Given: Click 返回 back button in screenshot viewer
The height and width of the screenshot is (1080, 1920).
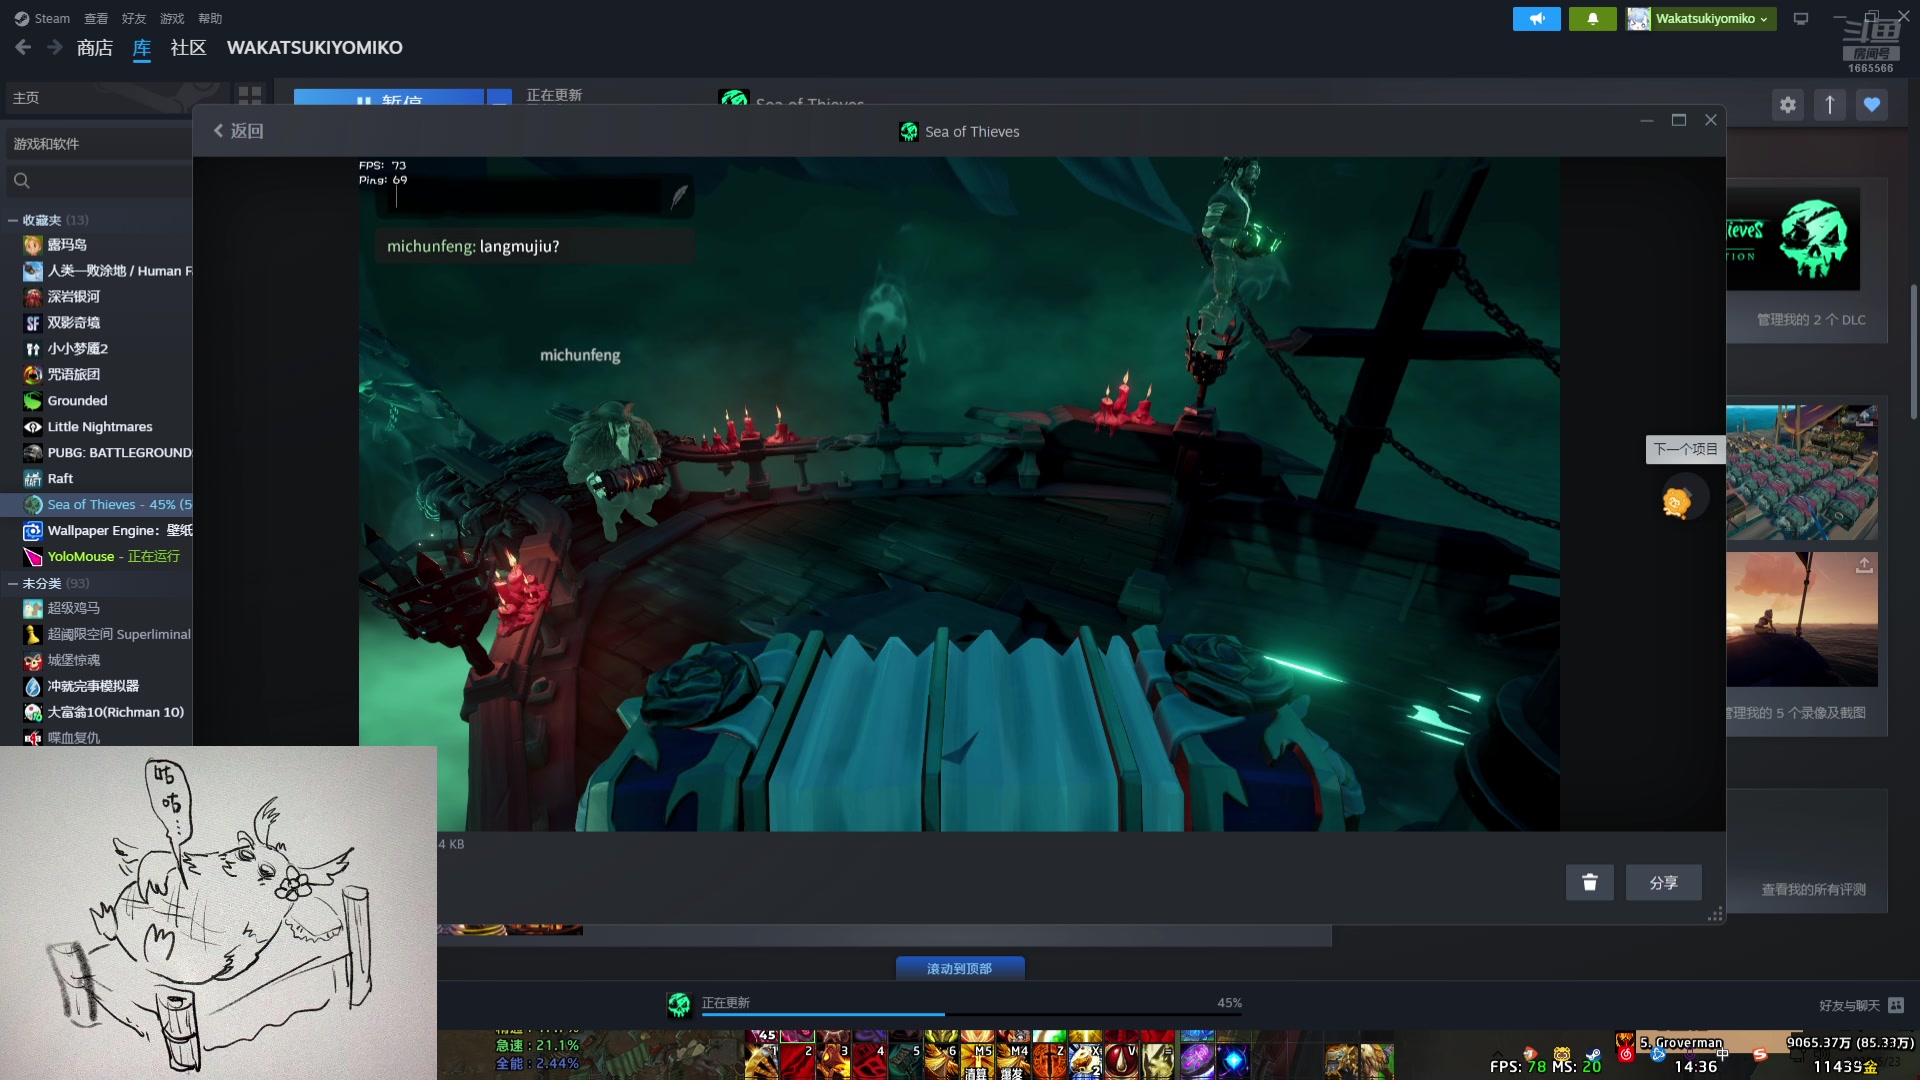Looking at the screenshot, I should (x=238, y=131).
